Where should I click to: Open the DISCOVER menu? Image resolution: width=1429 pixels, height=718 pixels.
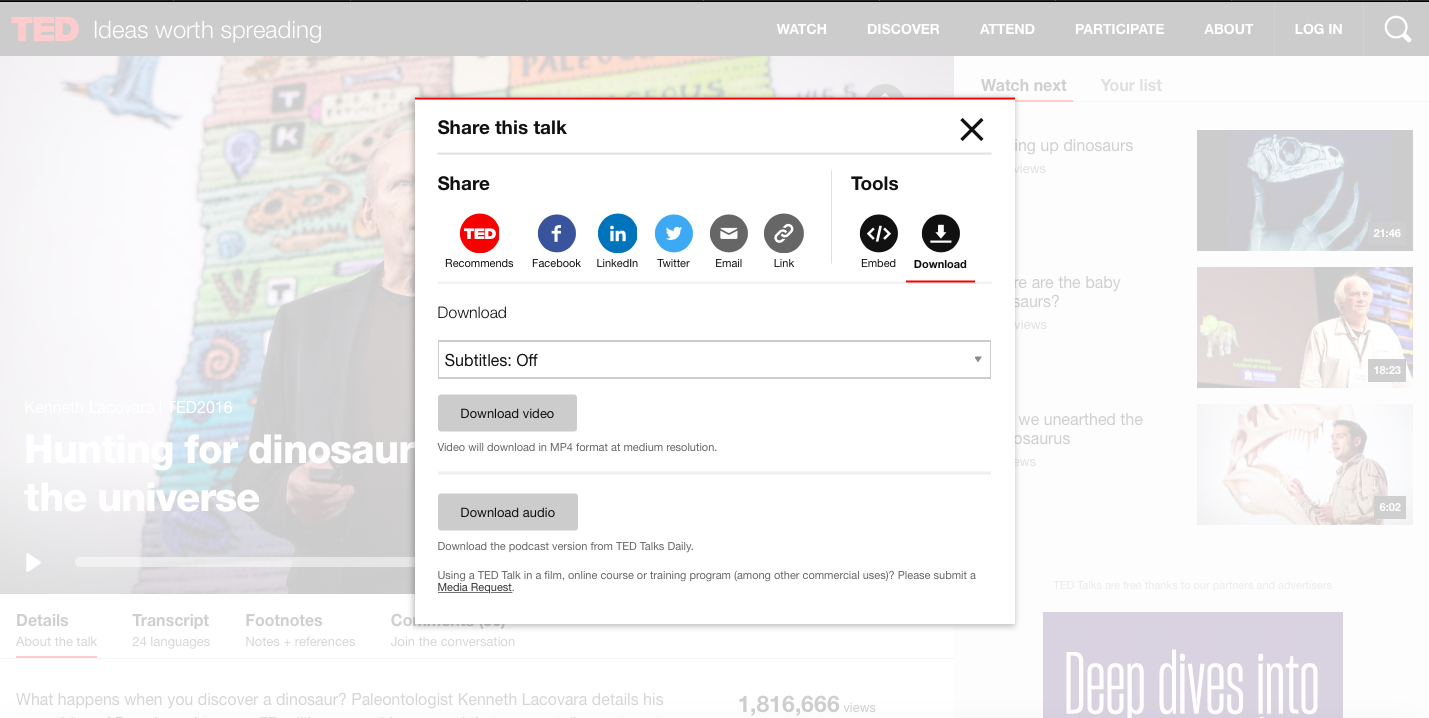click(x=903, y=29)
